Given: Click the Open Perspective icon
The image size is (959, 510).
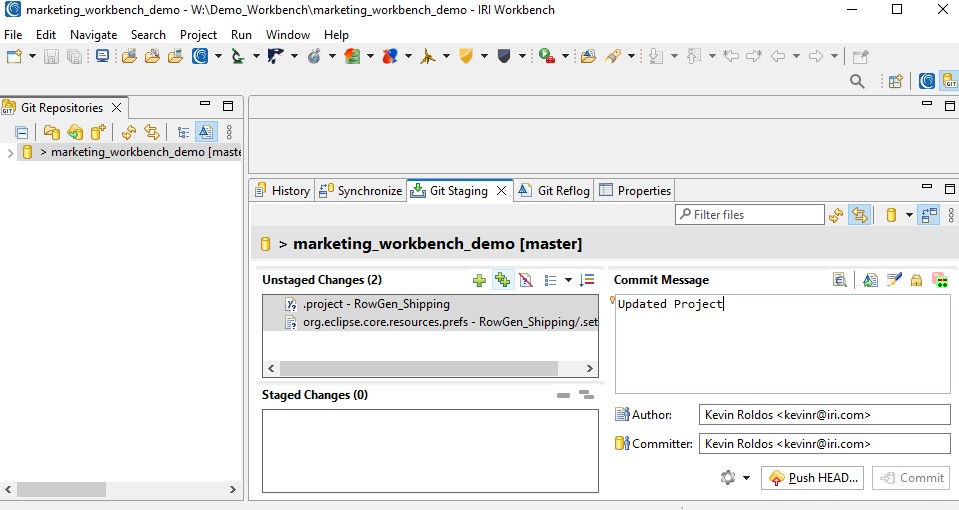Looking at the screenshot, I should coord(895,81).
